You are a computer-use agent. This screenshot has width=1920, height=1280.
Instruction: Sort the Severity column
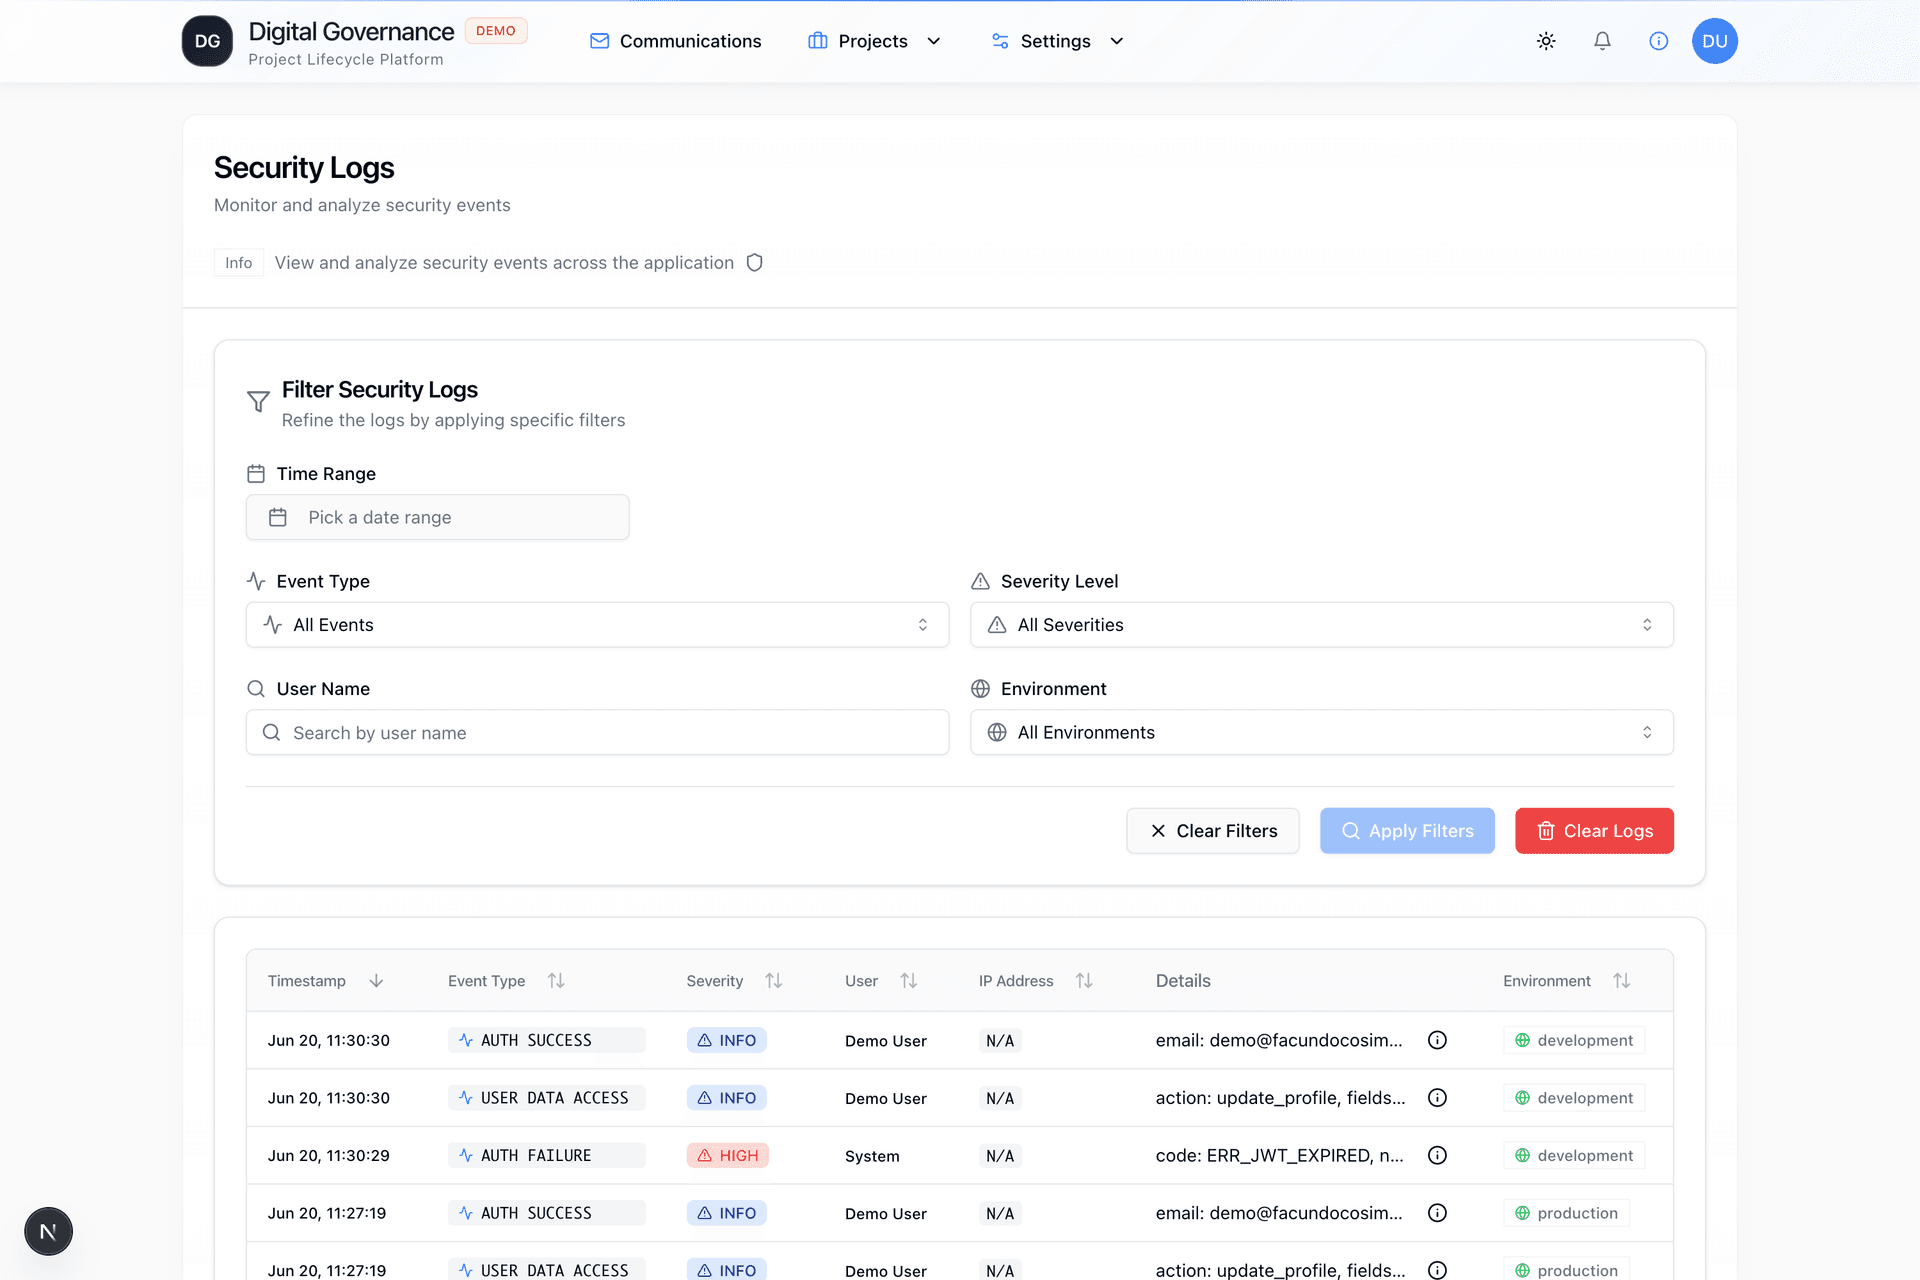pyautogui.click(x=774, y=981)
